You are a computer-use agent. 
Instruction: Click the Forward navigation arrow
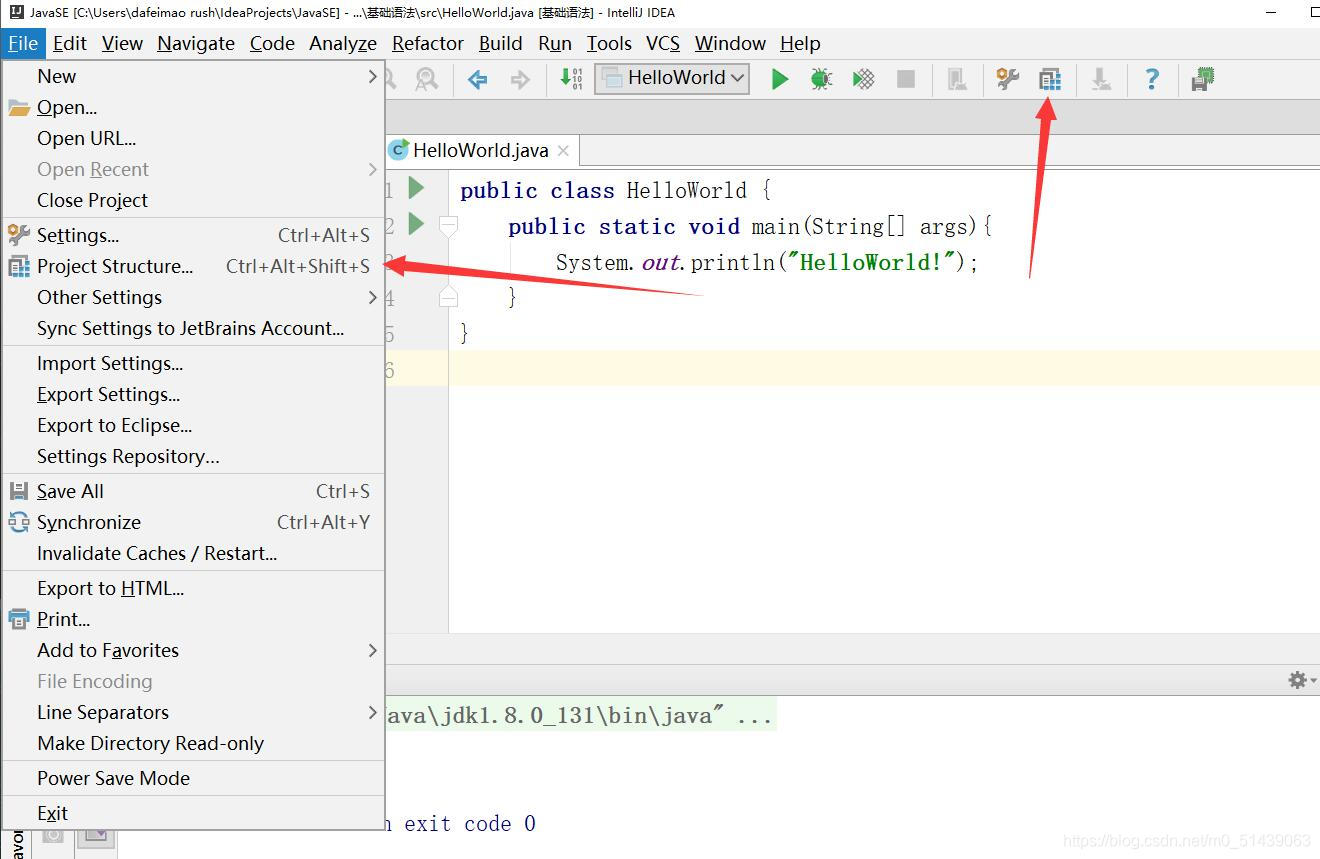point(520,79)
